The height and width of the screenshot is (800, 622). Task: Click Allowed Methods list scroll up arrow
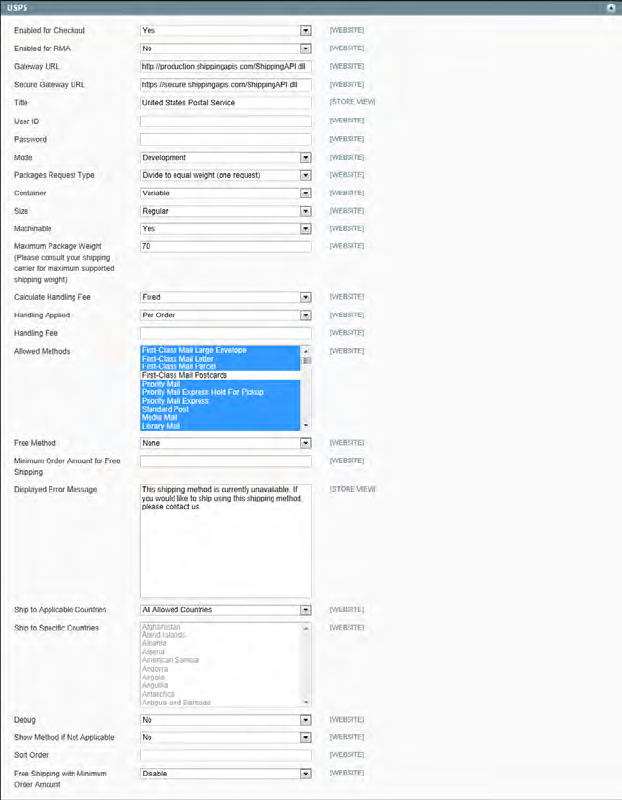click(306, 351)
